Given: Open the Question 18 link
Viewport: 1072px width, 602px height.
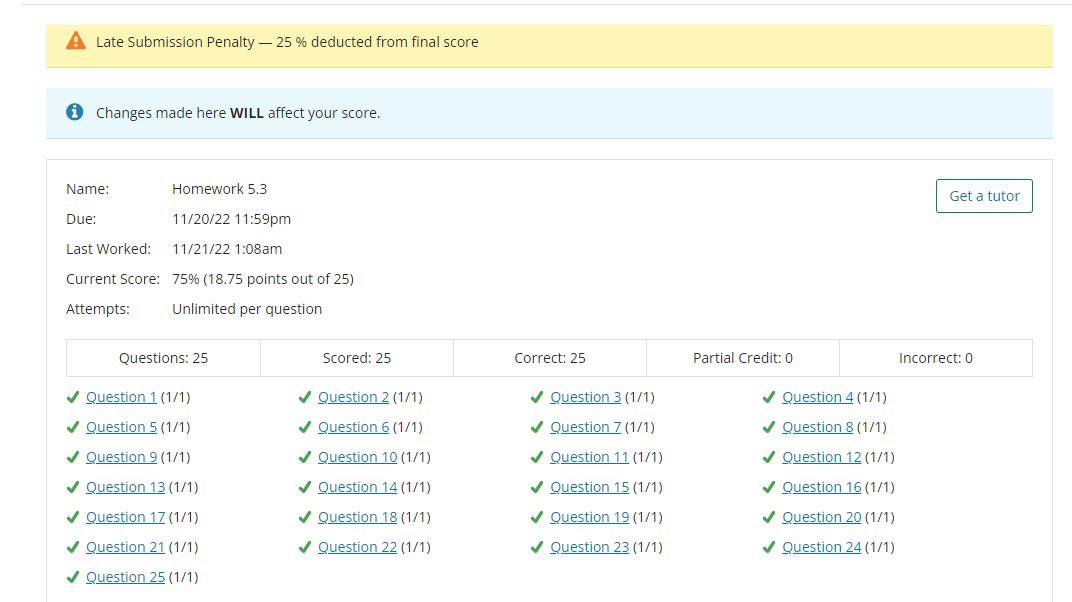Looking at the screenshot, I should click(358, 517).
